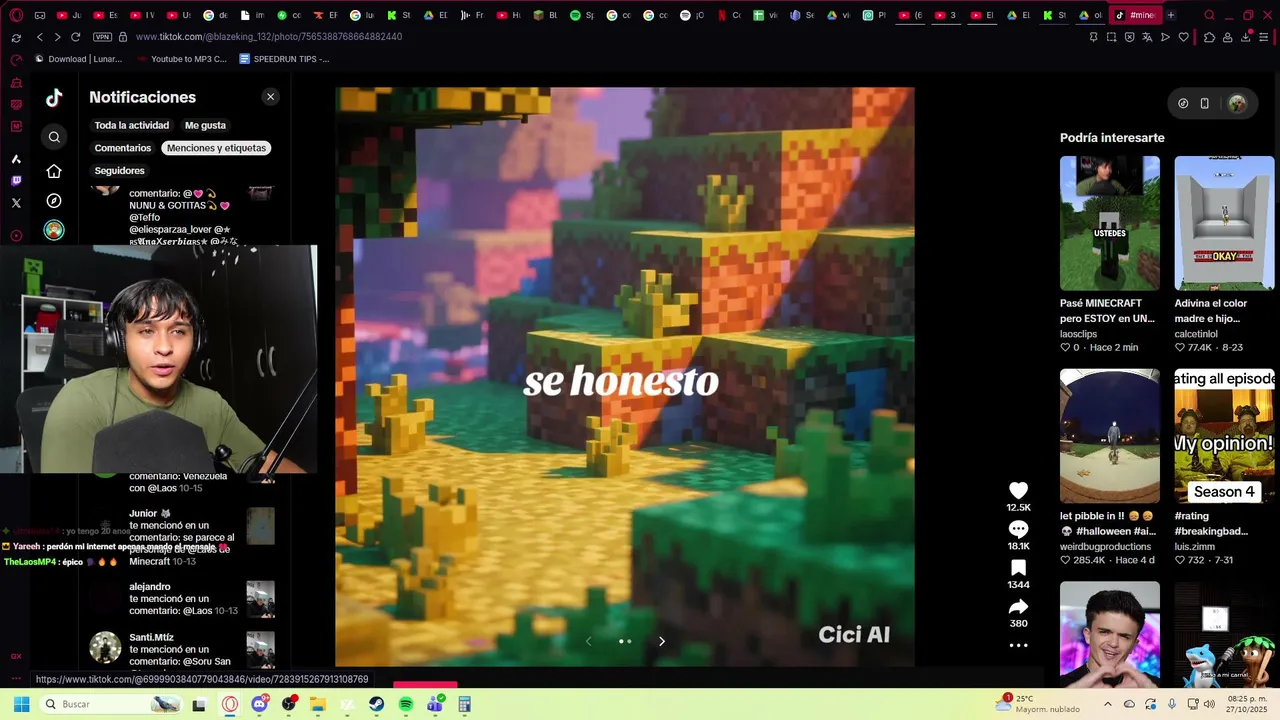The width and height of the screenshot is (1280, 720).
Task: Open the Explore compass icon in the sidebar
Action: pos(54,201)
